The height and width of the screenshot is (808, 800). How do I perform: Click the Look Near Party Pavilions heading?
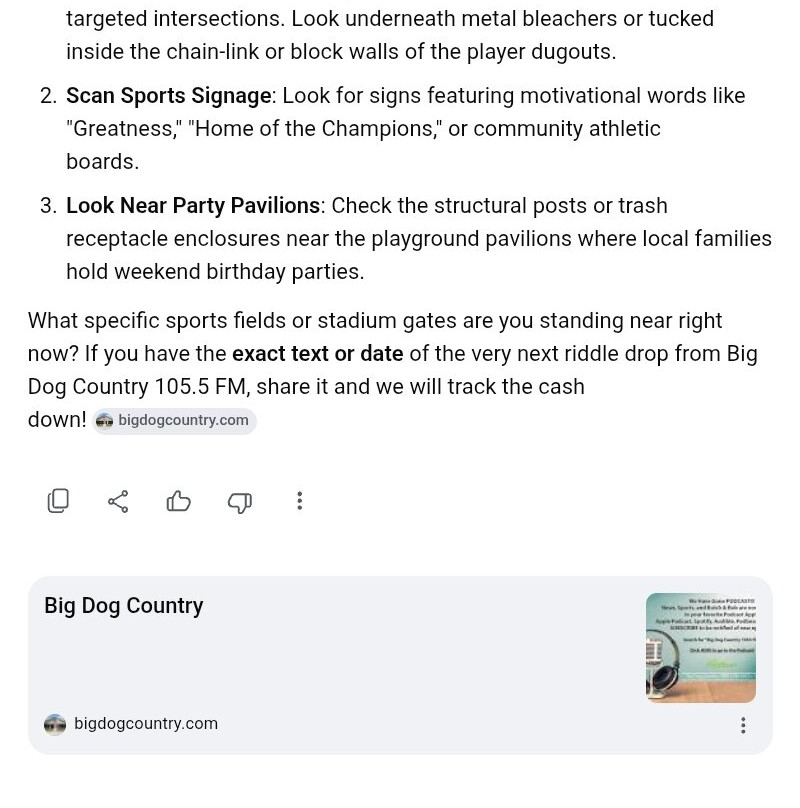(x=193, y=206)
